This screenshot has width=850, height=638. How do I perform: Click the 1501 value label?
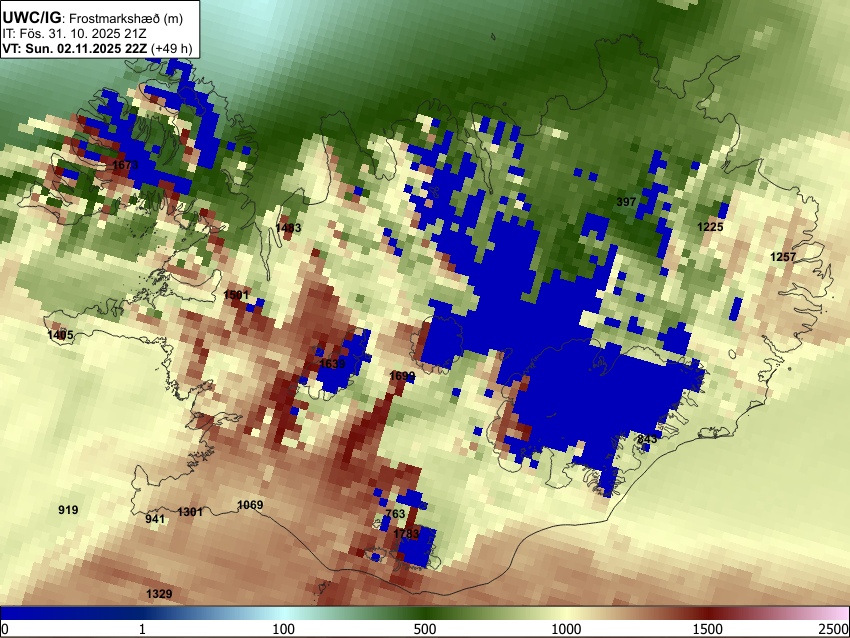[236, 295]
